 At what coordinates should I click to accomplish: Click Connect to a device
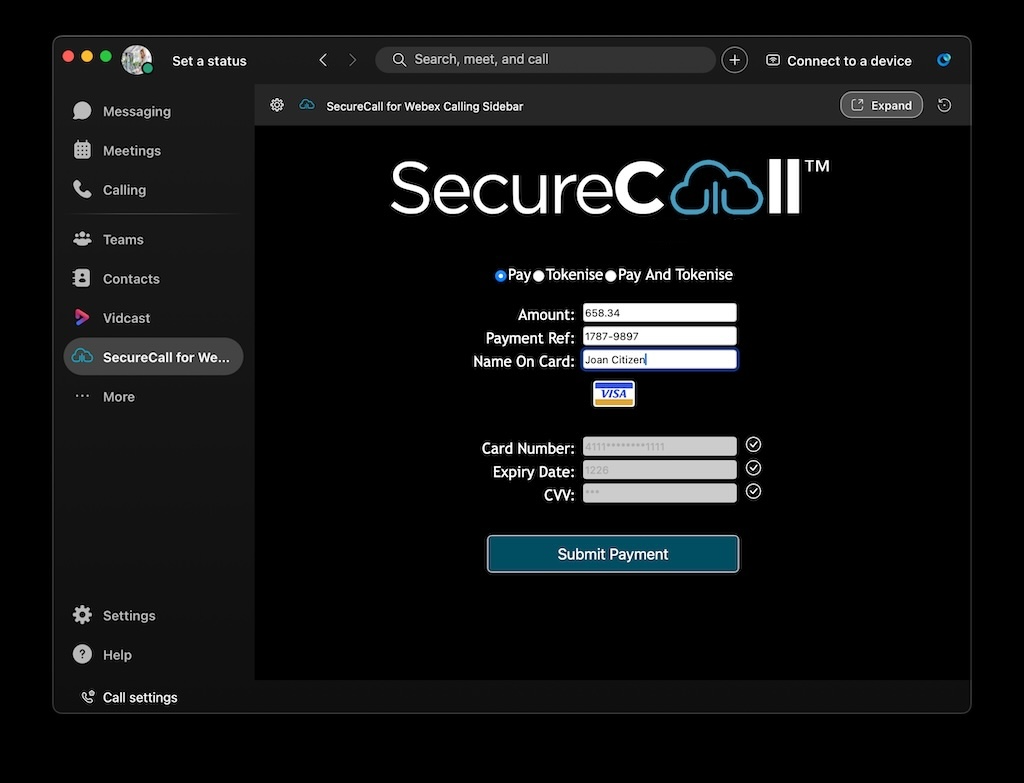click(x=839, y=61)
